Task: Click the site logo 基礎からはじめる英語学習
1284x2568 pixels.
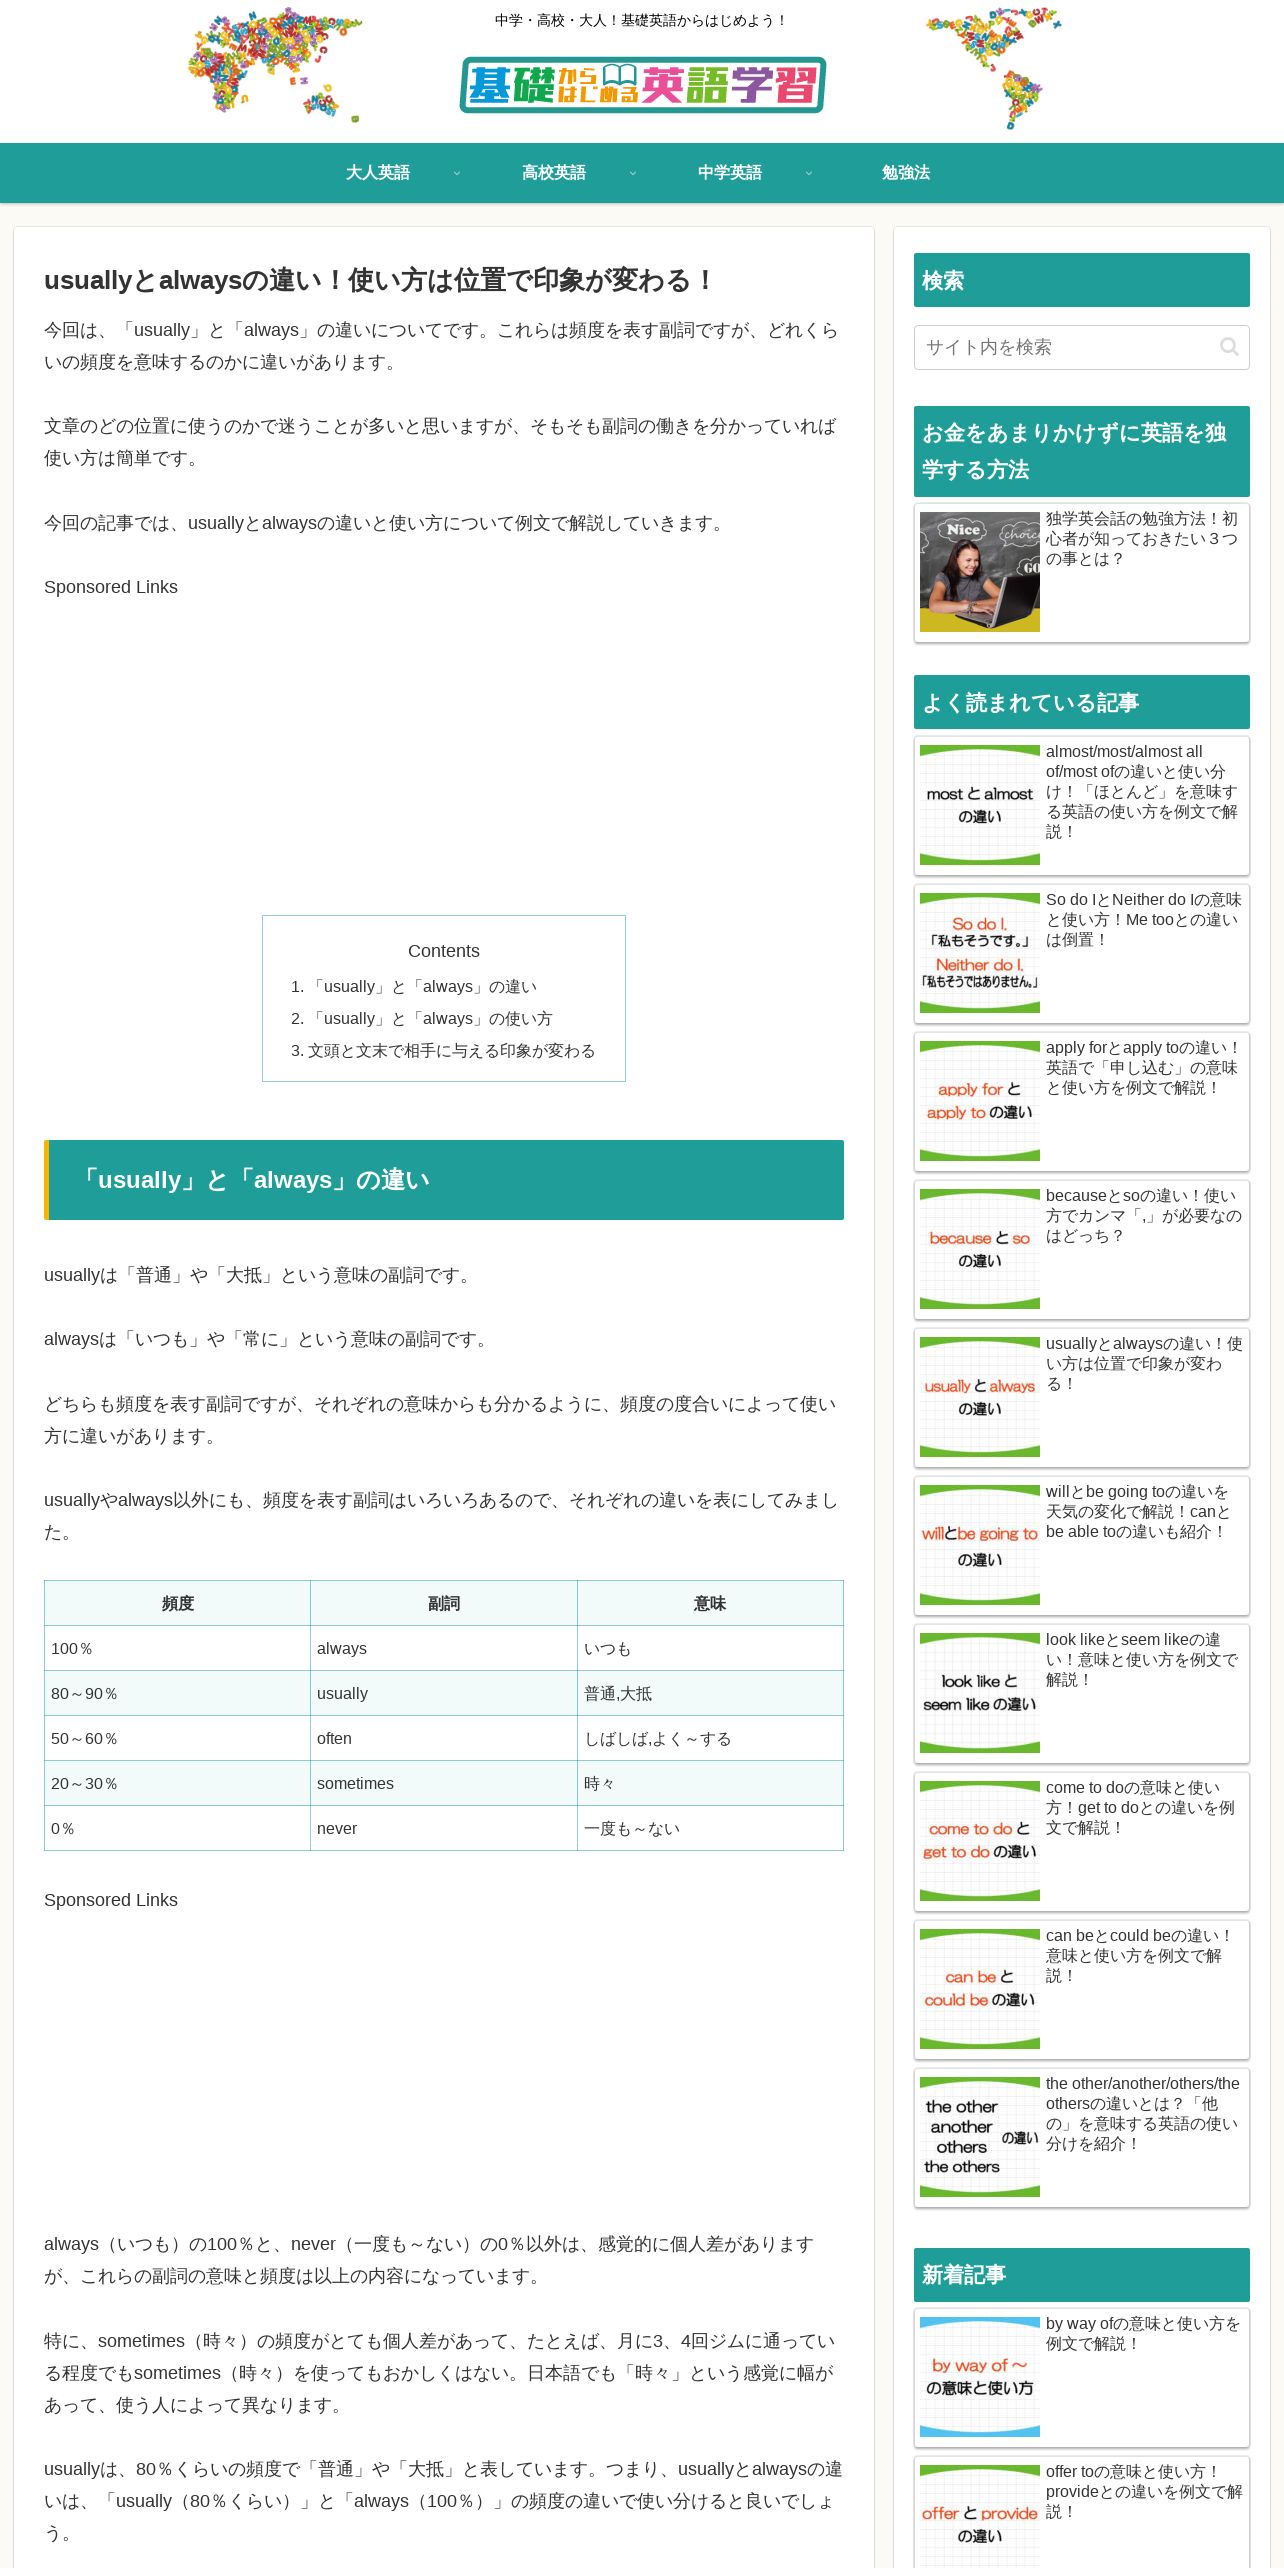Action: point(642,85)
